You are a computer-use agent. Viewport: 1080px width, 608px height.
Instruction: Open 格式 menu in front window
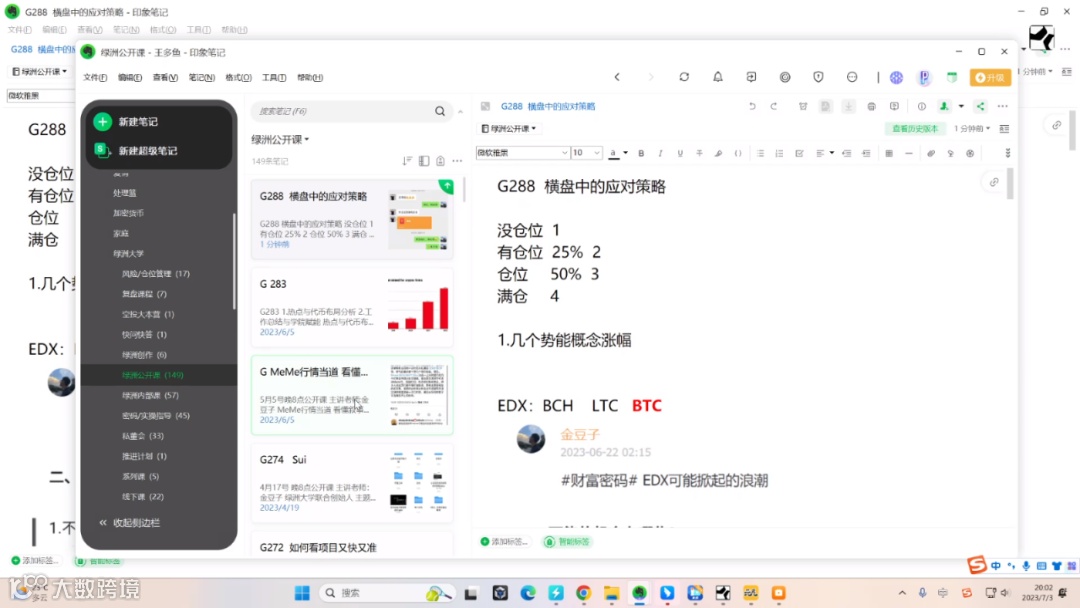tap(238, 78)
